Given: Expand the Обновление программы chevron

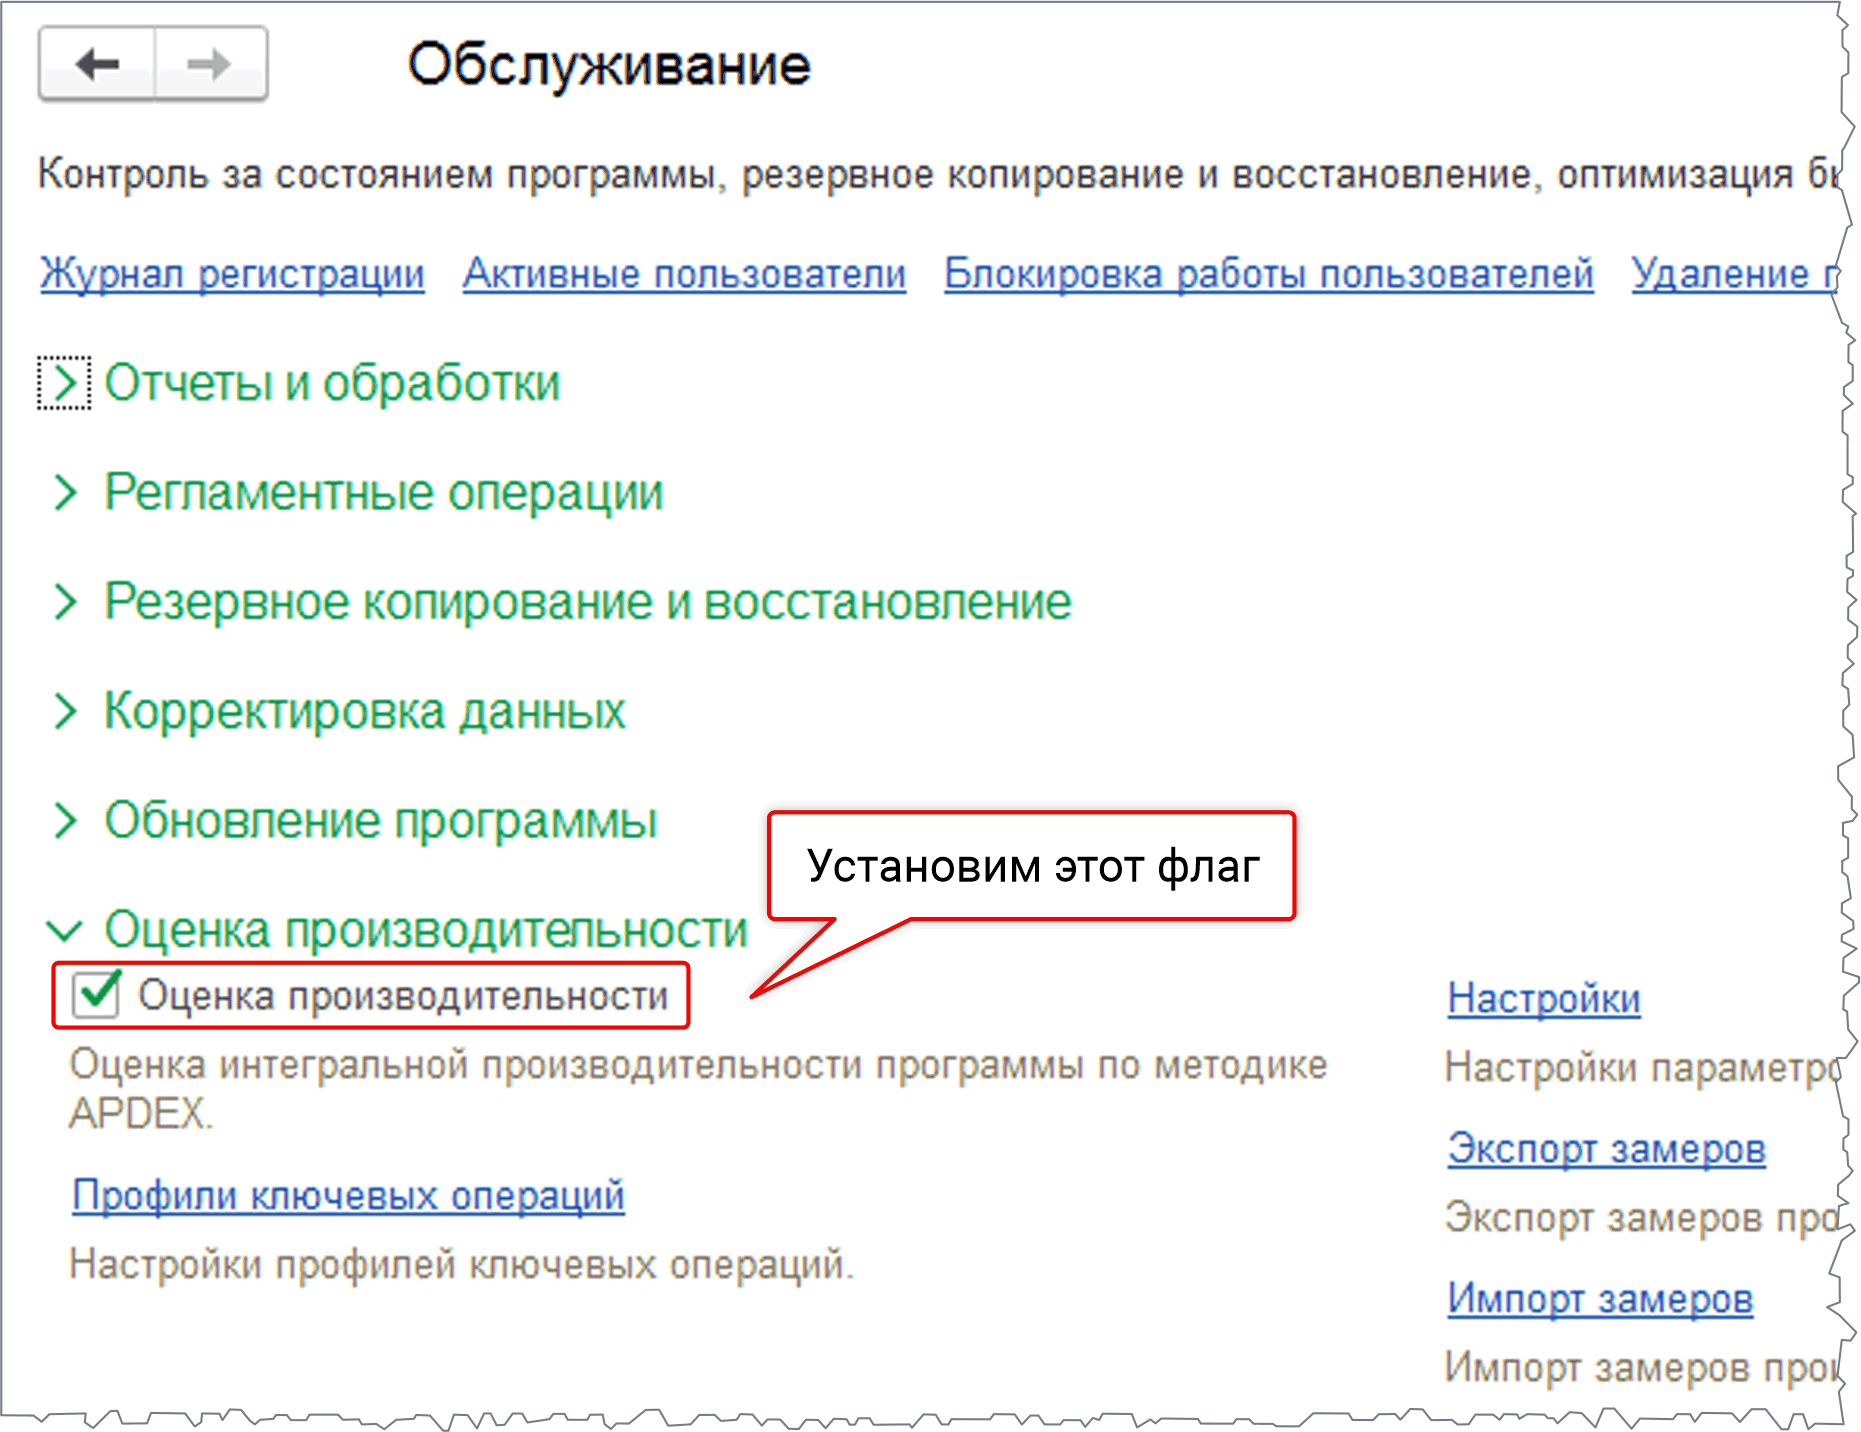Looking at the screenshot, I should click(x=65, y=820).
